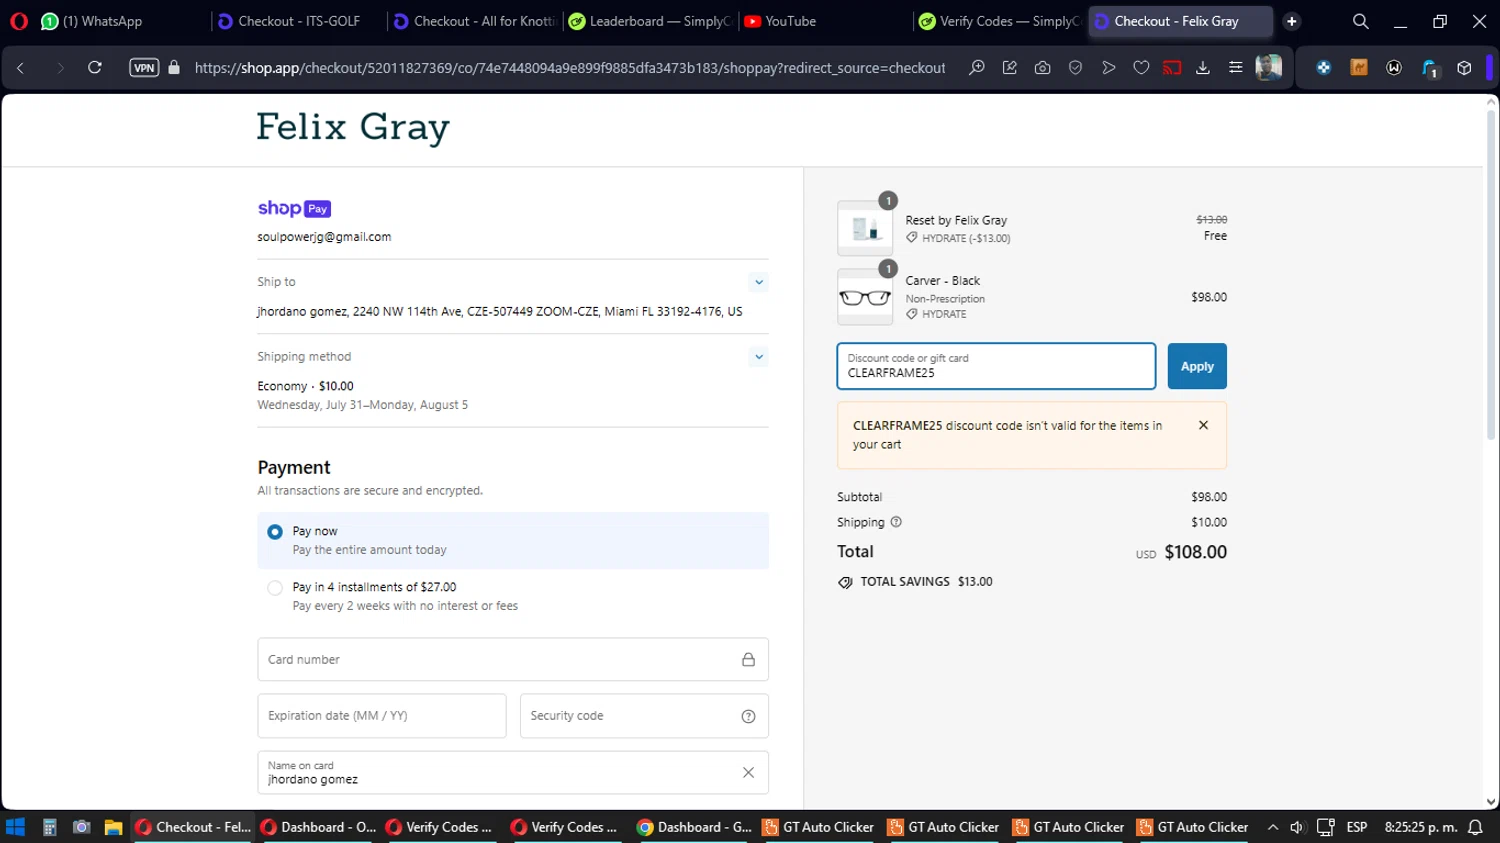Expand the Ship to address chevron
1500x843 pixels.
pos(759,282)
